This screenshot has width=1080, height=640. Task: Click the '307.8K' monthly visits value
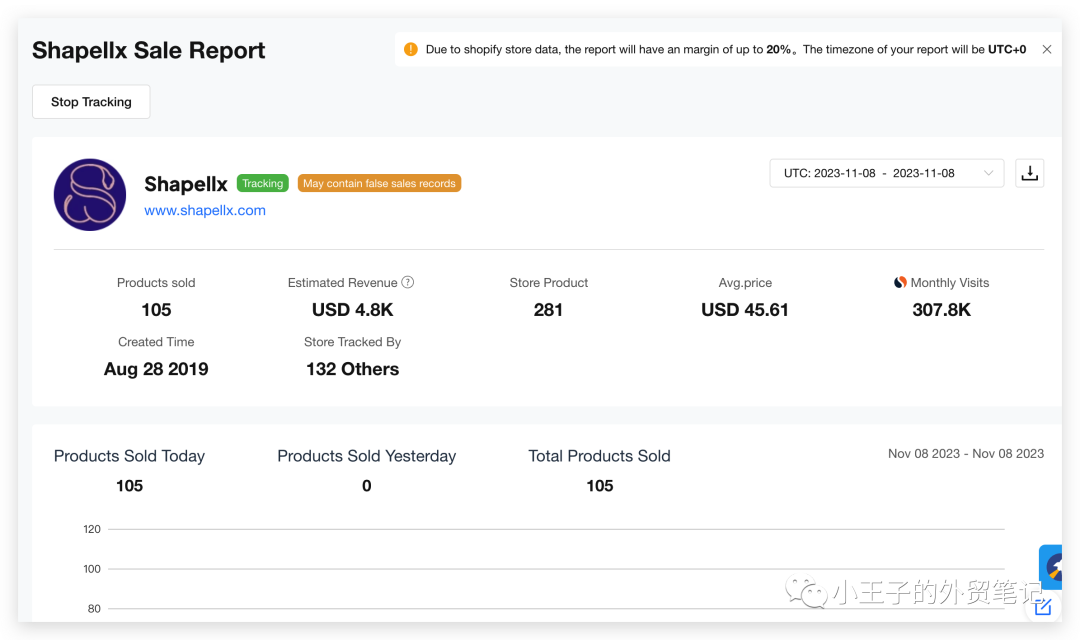click(x=941, y=310)
